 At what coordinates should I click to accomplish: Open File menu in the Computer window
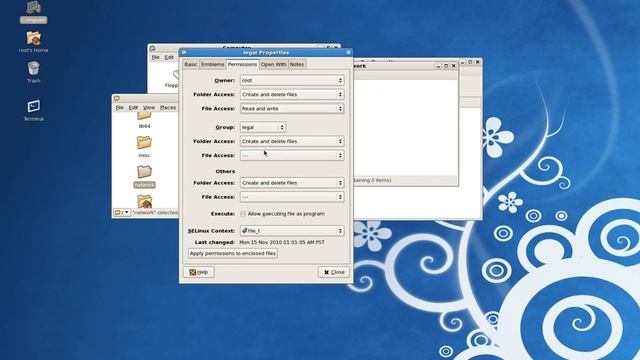pos(156,58)
